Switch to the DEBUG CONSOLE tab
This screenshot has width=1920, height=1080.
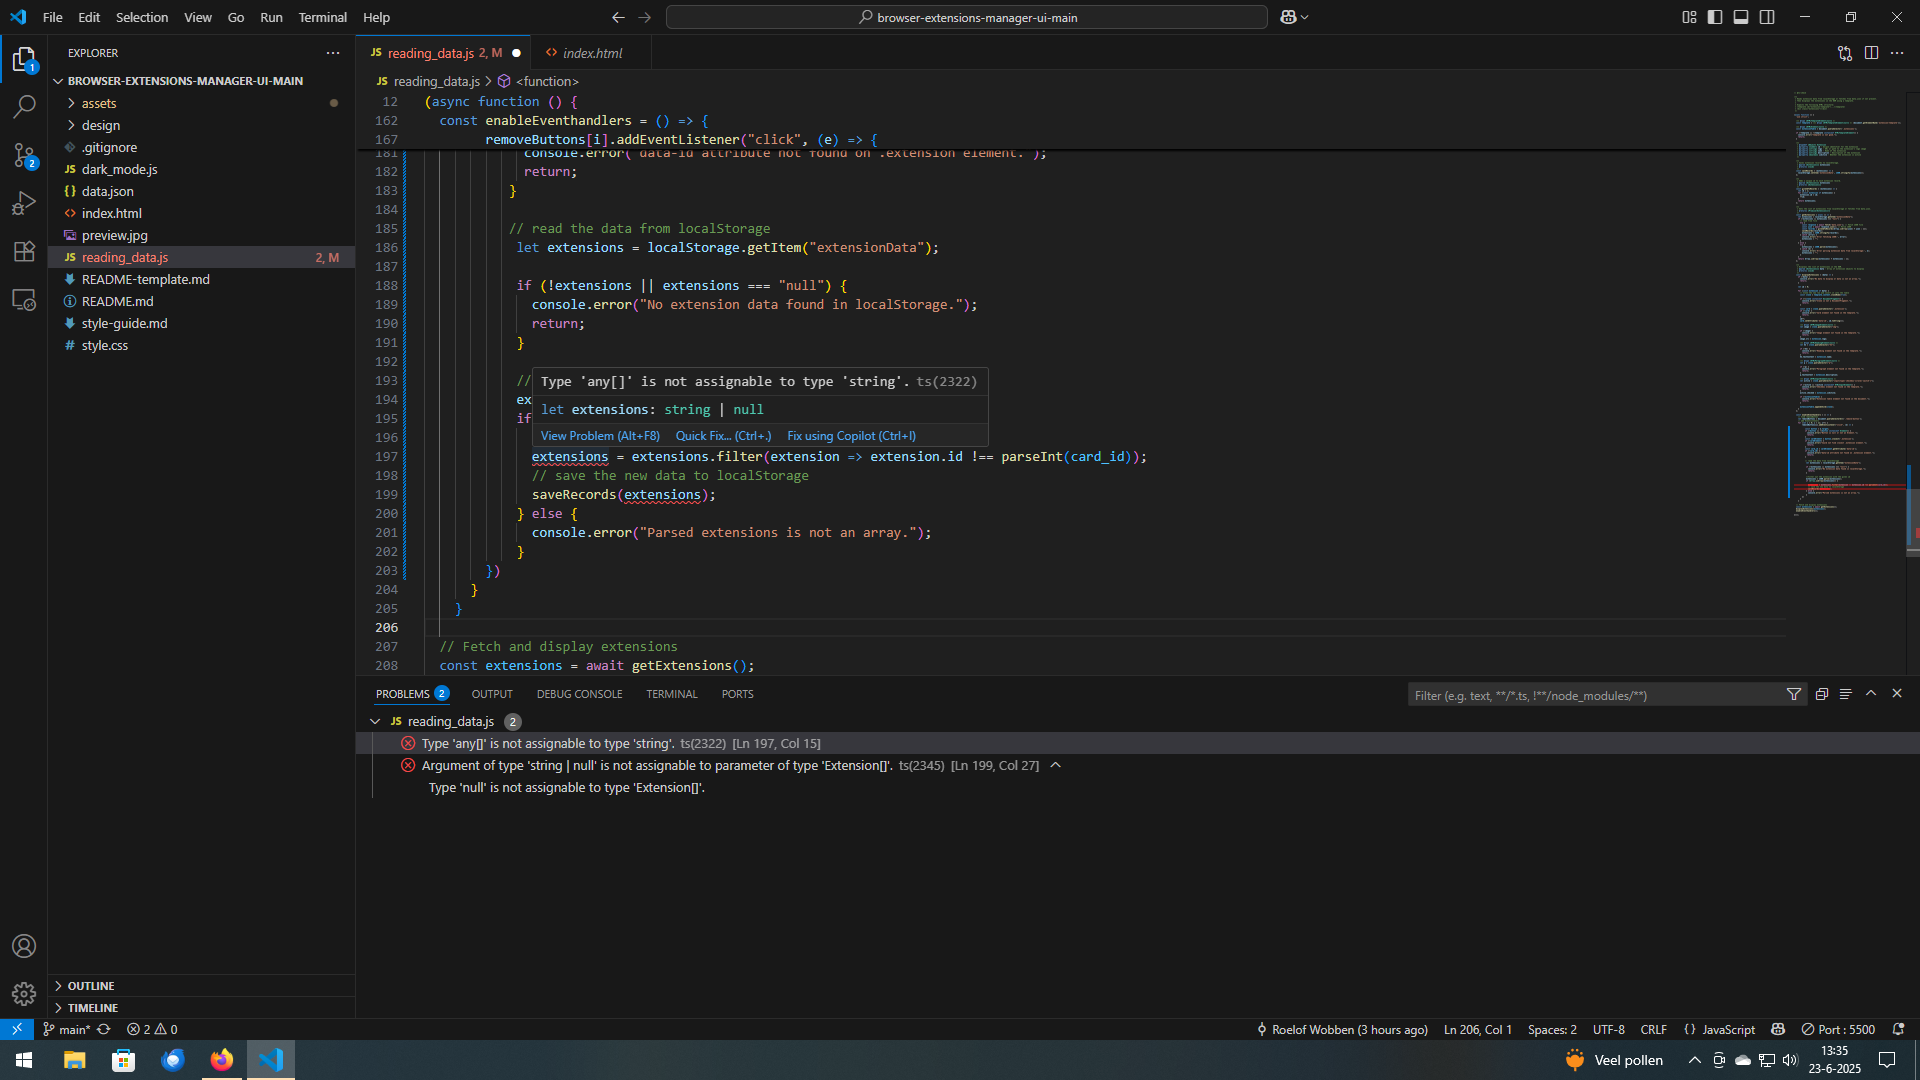(x=579, y=694)
